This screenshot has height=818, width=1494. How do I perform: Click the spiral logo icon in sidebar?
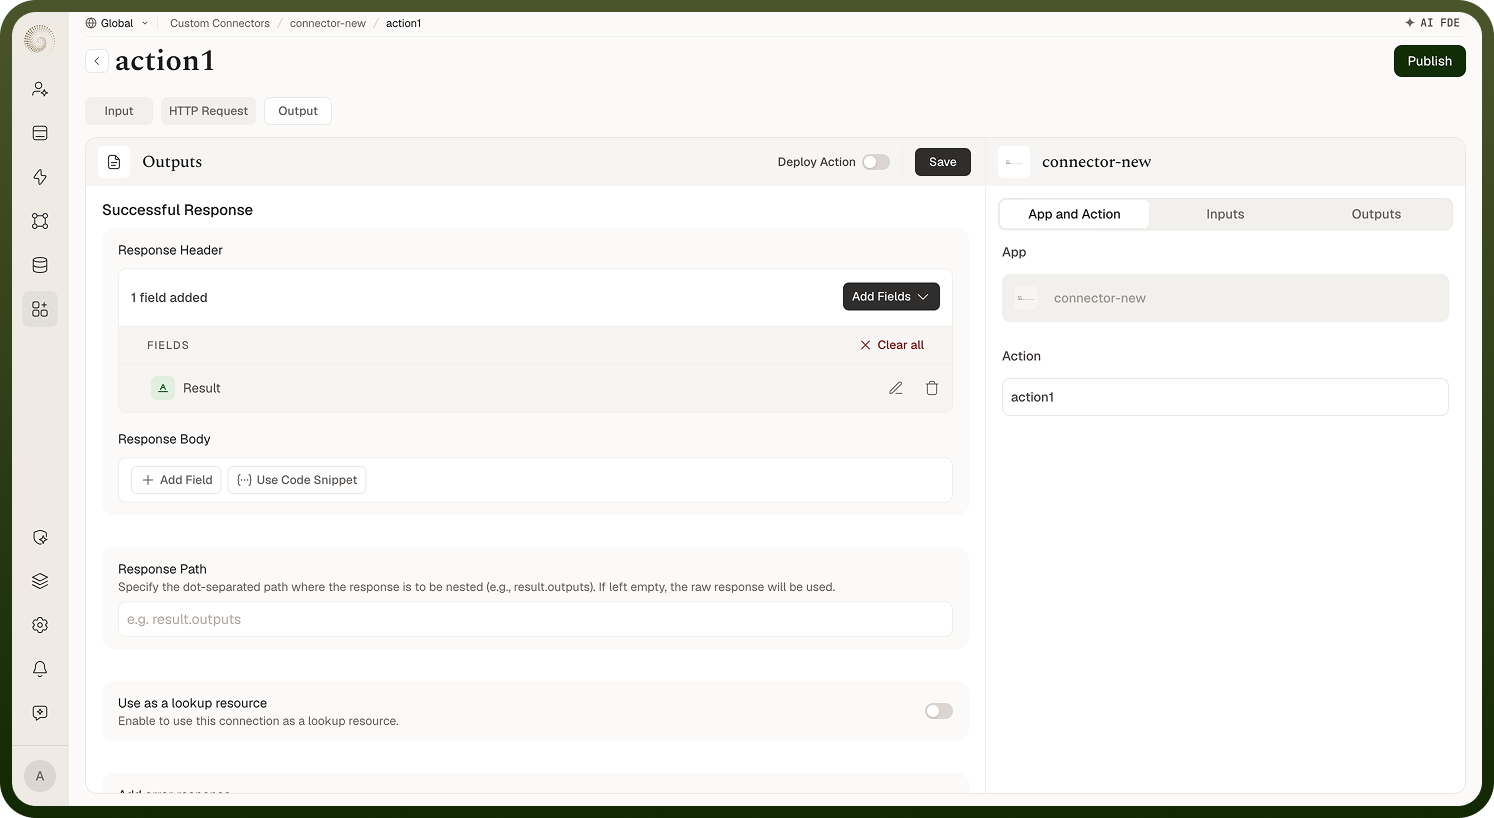[39, 39]
